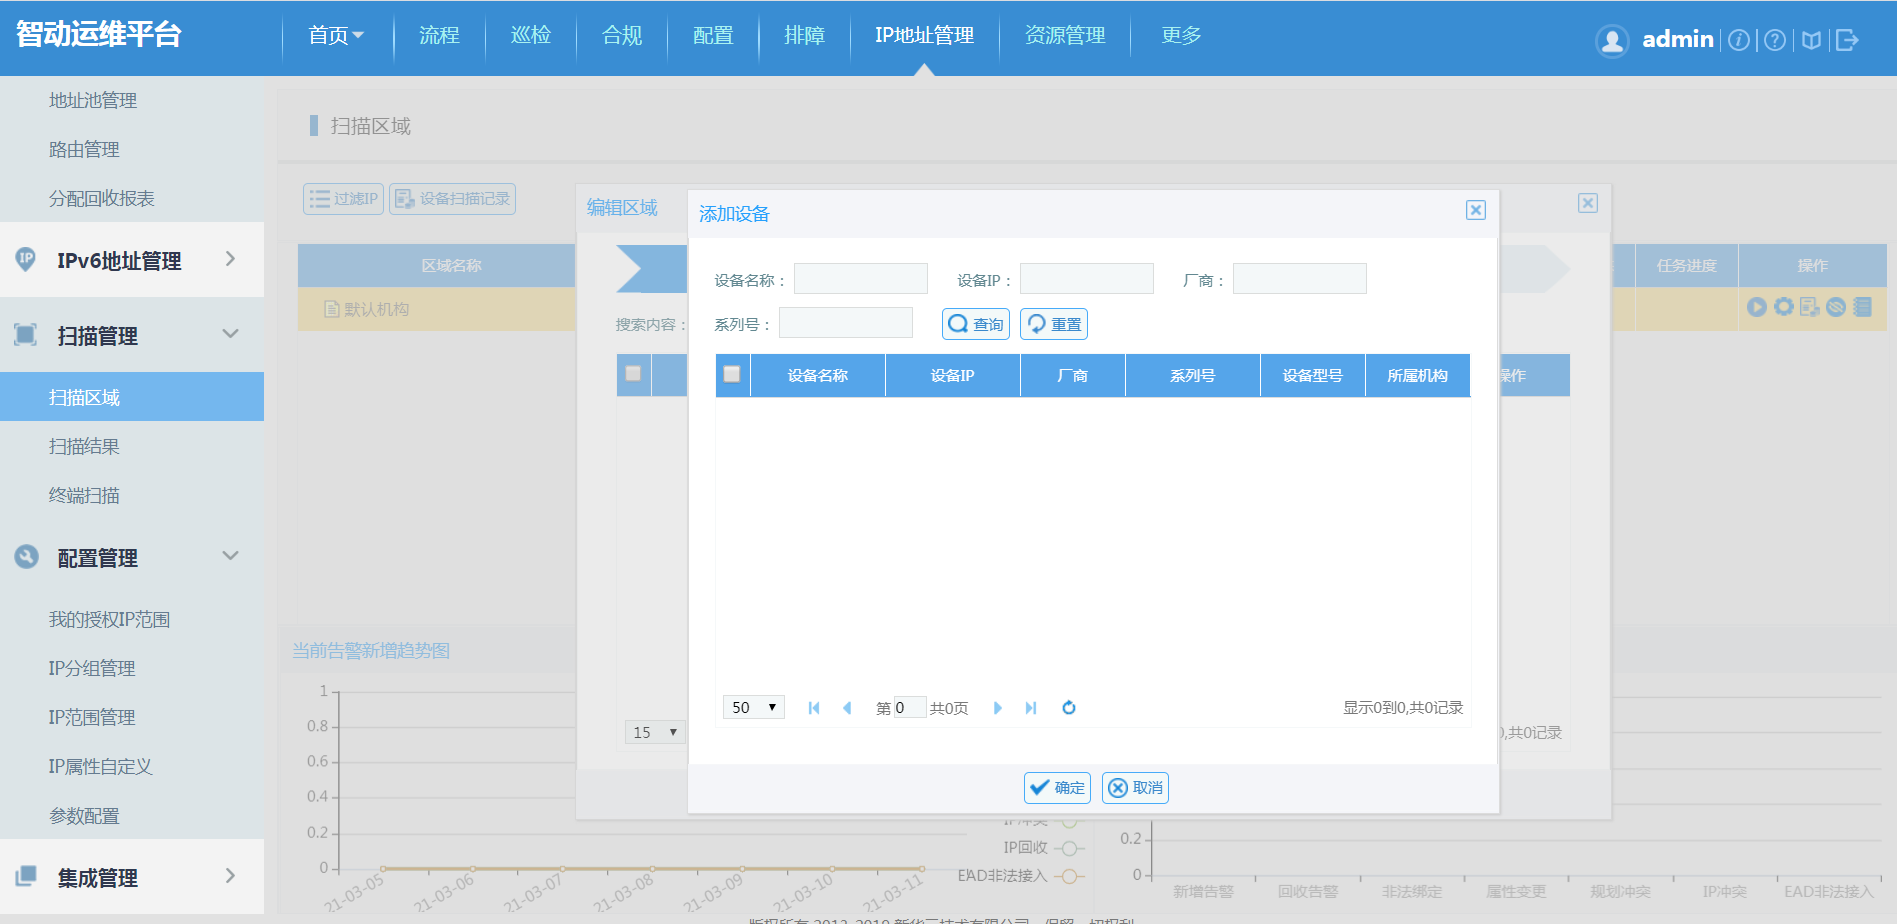This screenshot has height=924, width=1897.
Task: Switch to the 资源管理 tab
Action: (x=1064, y=36)
